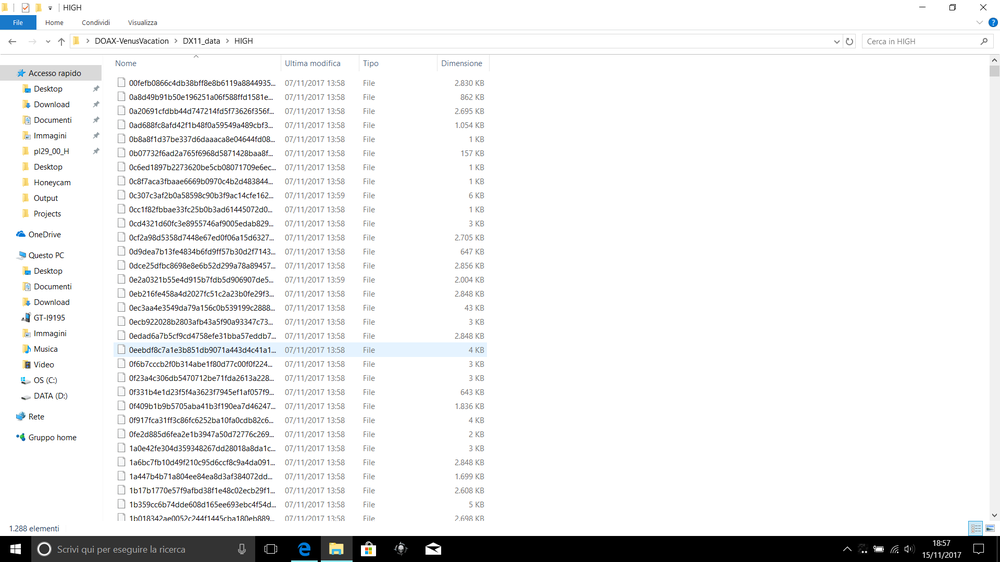This screenshot has height=562, width=1000.
Task: Select the file starting with 00fefb0866c4db38
Action: (x=300, y=83)
